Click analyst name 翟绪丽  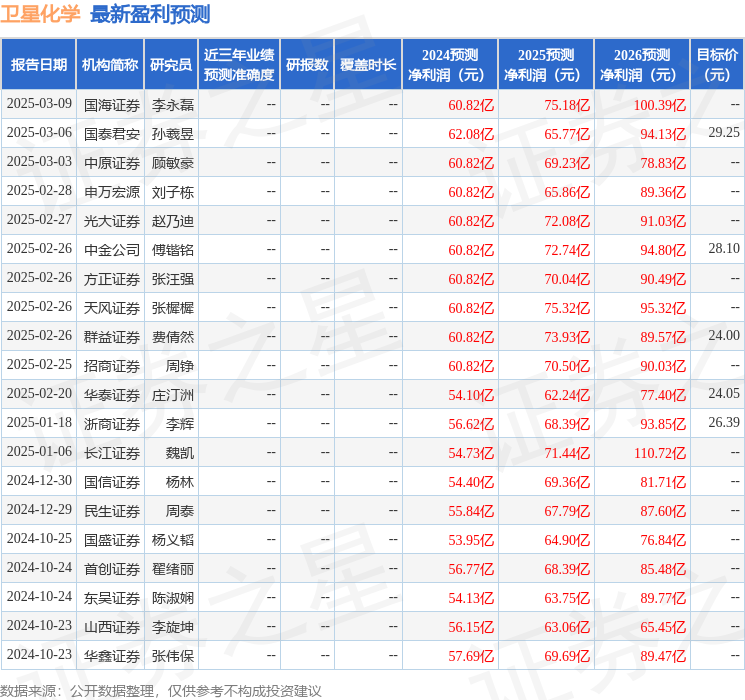coord(173,569)
